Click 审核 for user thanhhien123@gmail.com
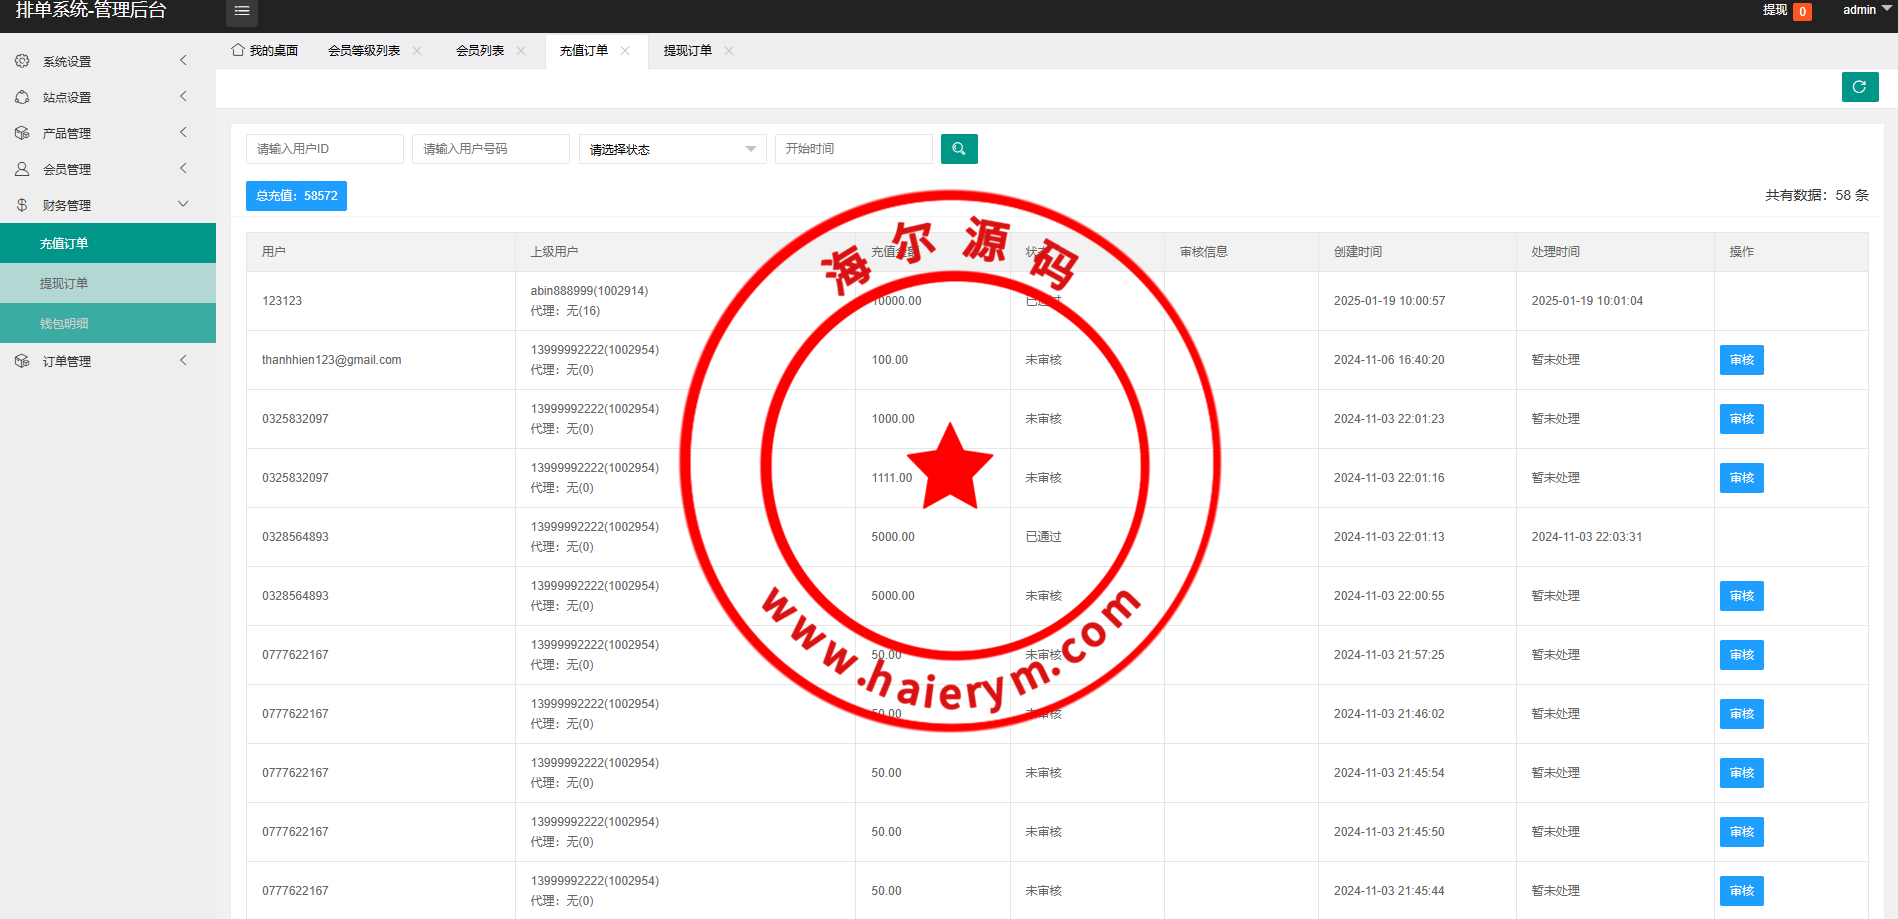Viewport: 1898px width, 919px height. pyautogui.click(x=1741, y=360)
